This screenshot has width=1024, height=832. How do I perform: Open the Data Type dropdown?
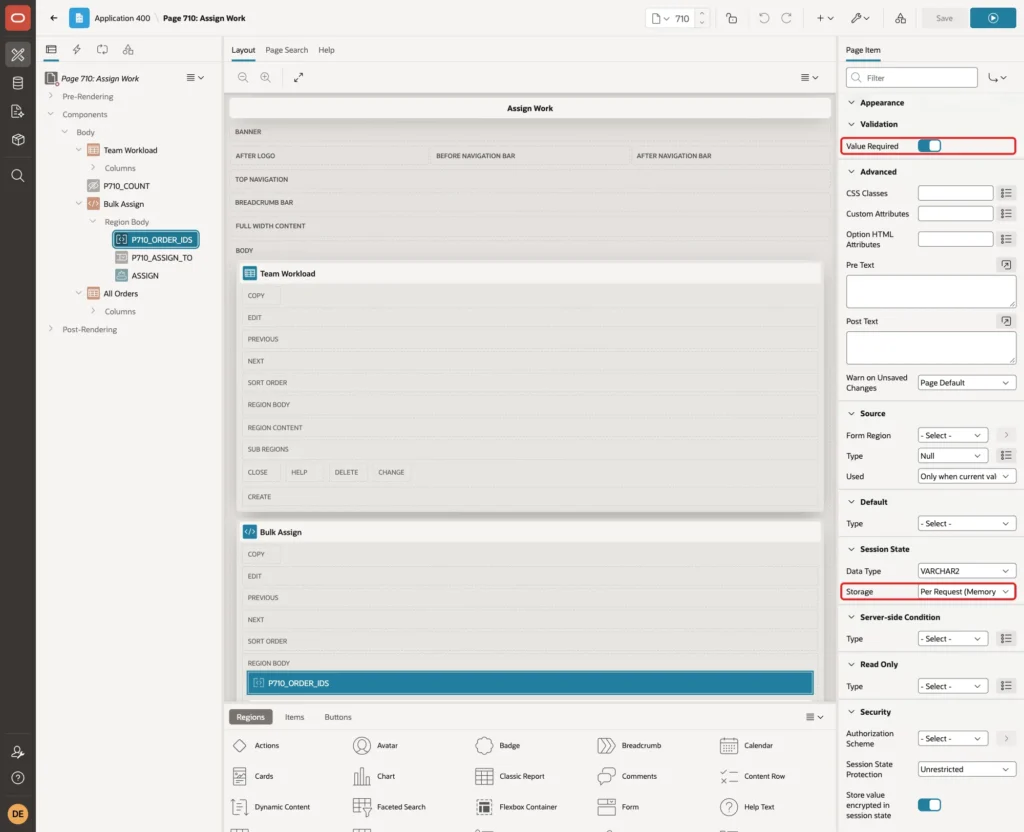click(x=966, y=571)
